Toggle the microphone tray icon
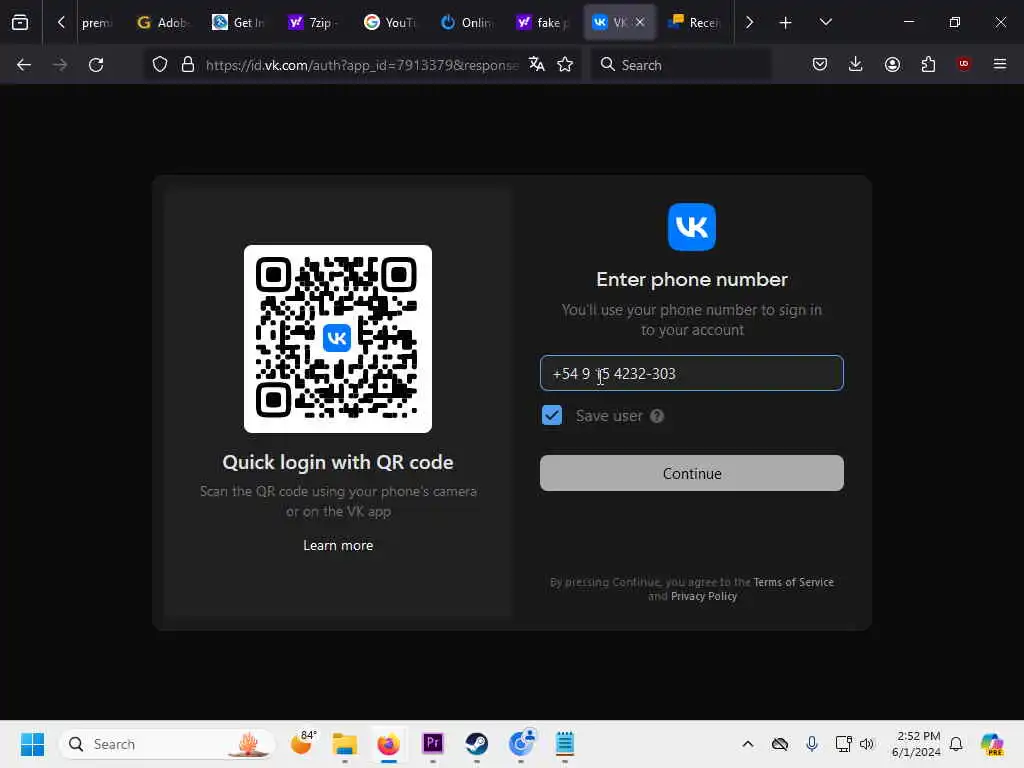The width and height of the screenshot is (1024, 768). click(811, 744)
